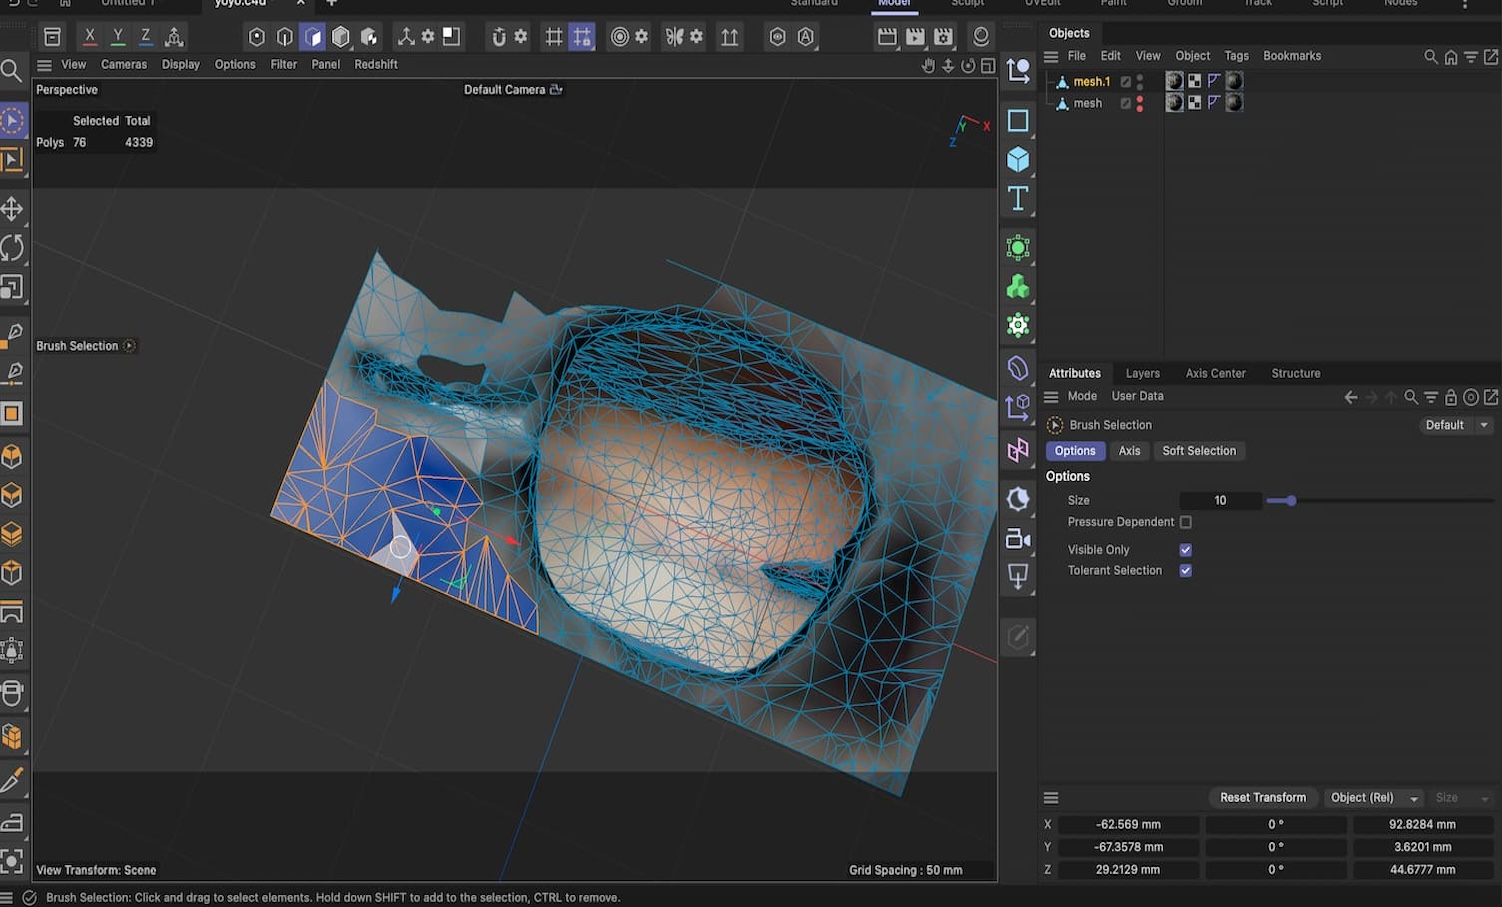Select the Move tool in the left toolbar
The width and height of the screenshot is (1502, 907).
tap(14, 208)
